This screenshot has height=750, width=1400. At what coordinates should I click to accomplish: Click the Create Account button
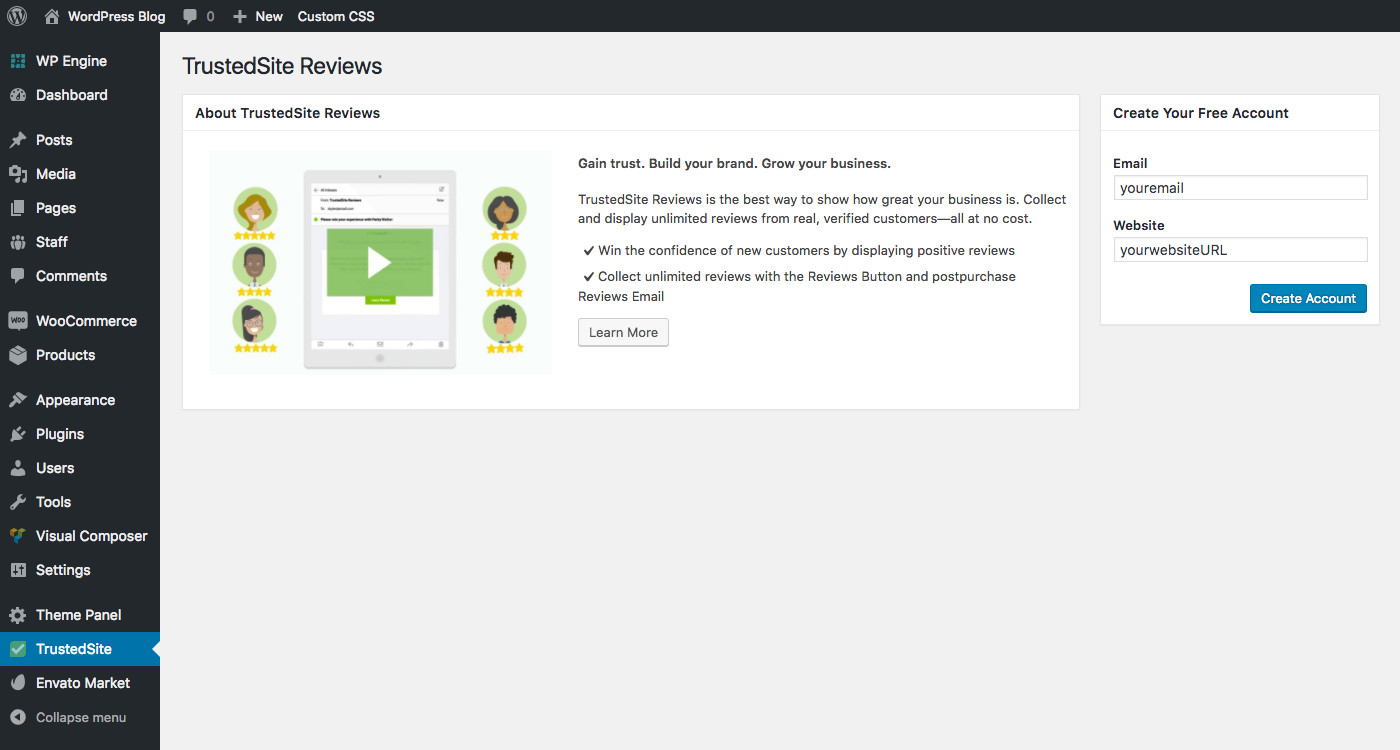[1308, 298]
